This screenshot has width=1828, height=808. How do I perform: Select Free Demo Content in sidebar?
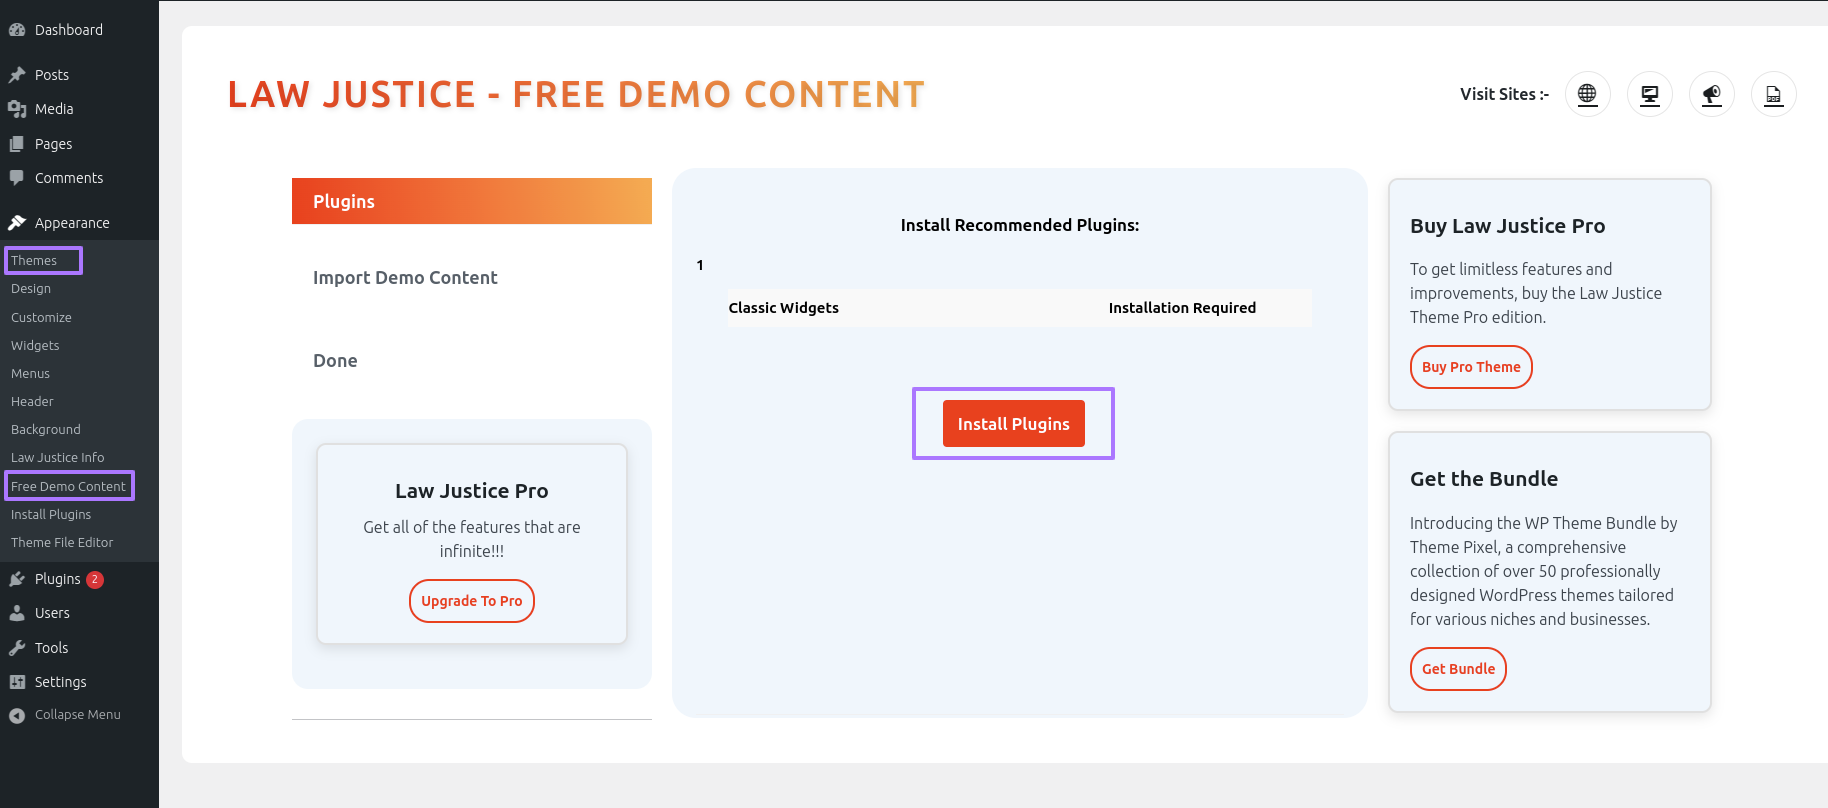click(x=68, y=486)
